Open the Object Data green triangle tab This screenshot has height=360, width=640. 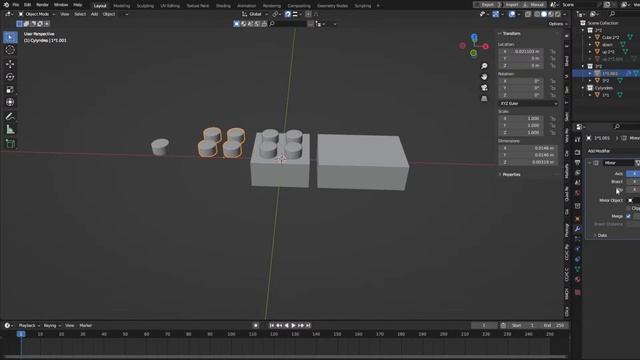click(578, 269)
